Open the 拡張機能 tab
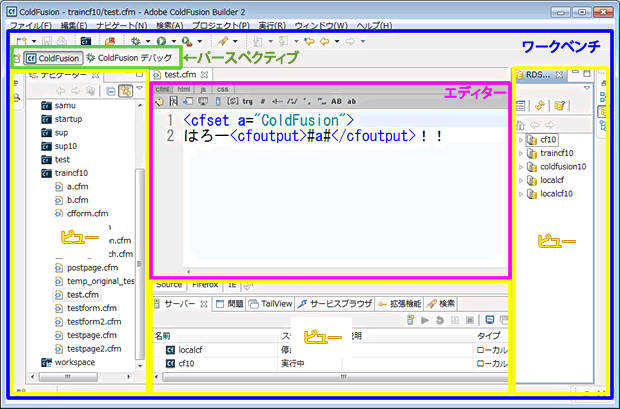This screenshot has height=409, width=620. [399, 304]
